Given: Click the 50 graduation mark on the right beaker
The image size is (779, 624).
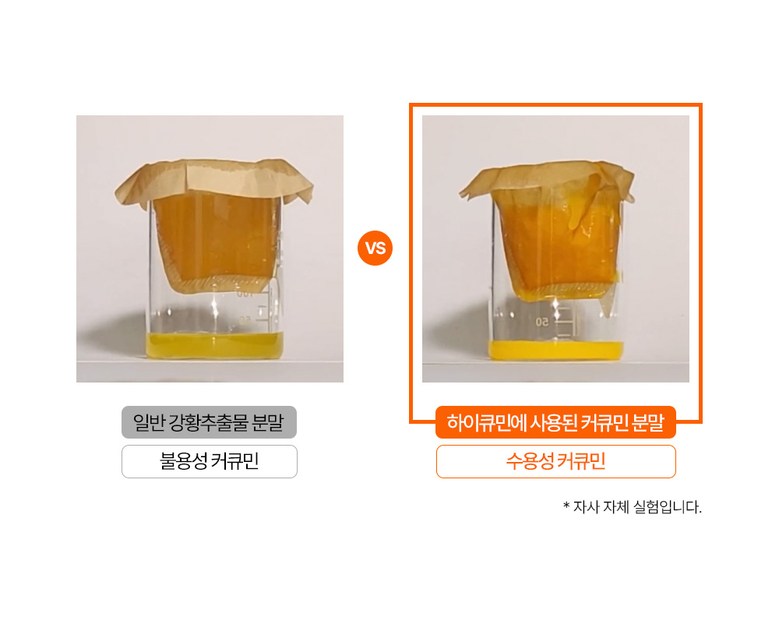Looking at the screenshot, I should (x=542, y=322).
